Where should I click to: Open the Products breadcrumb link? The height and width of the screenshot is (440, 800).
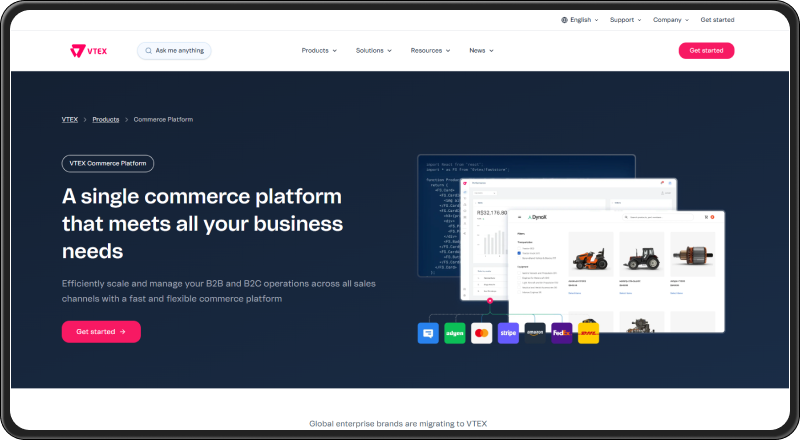coord(106,119)
